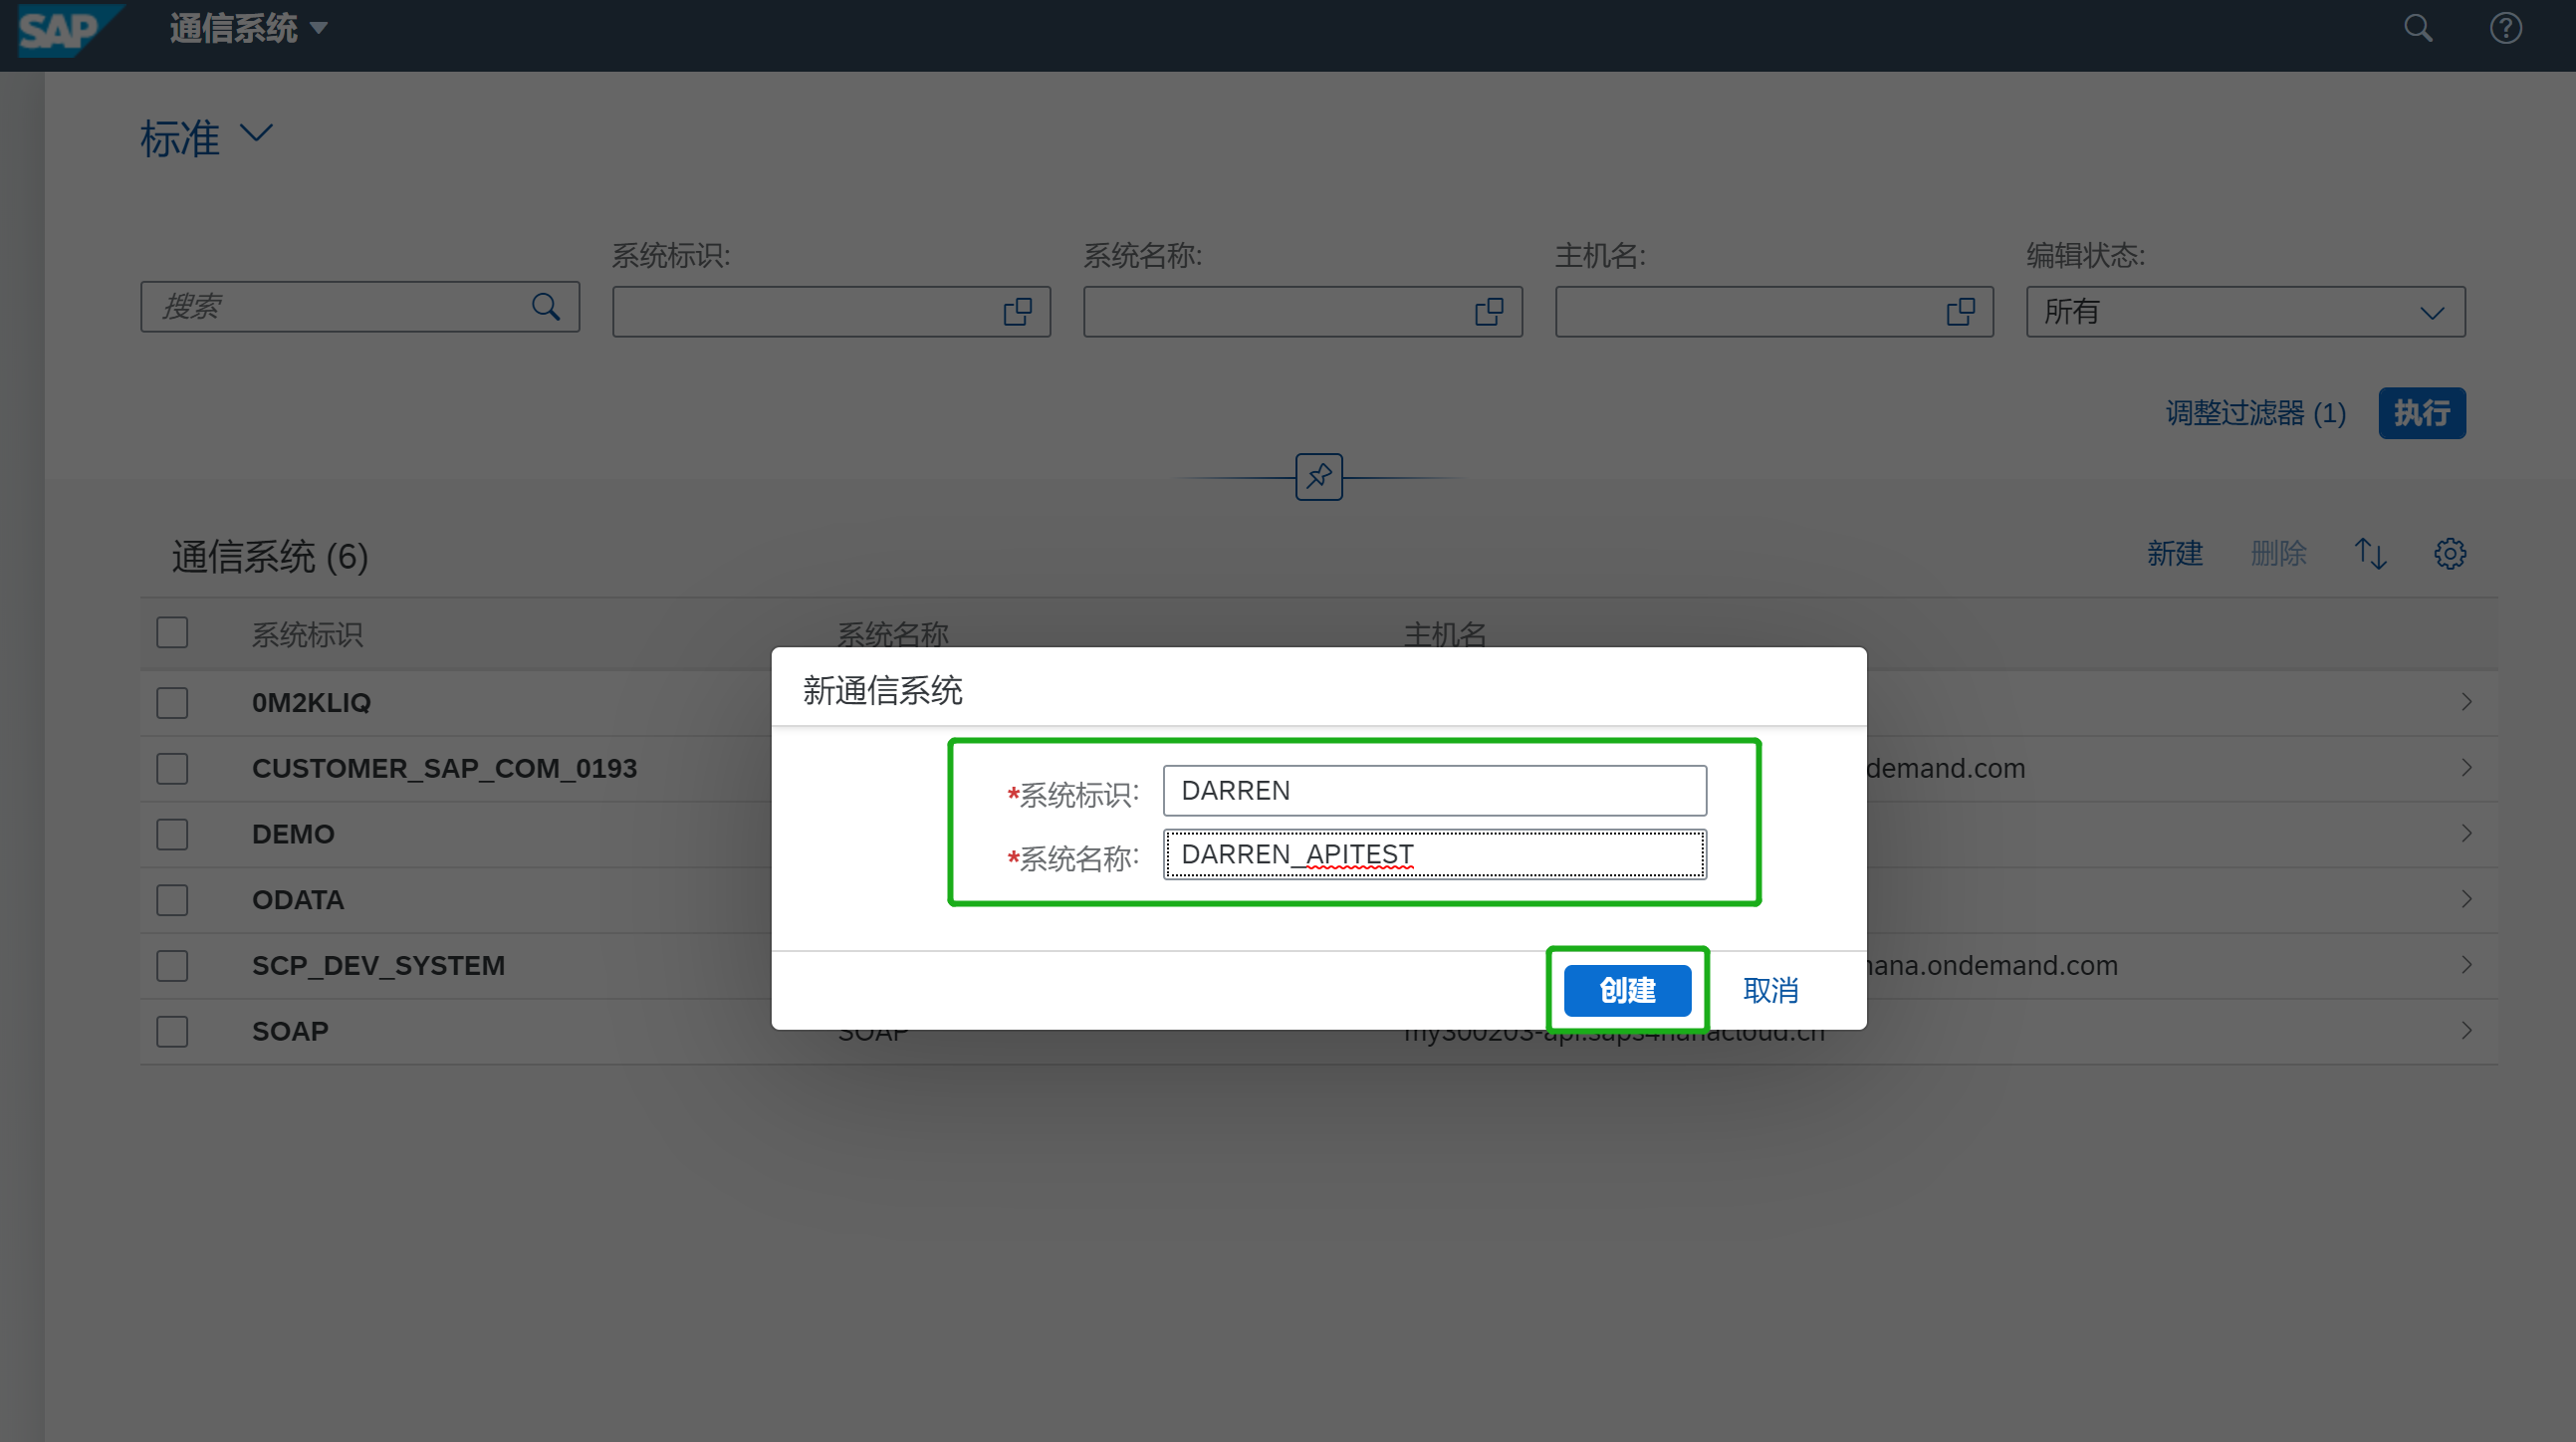Viewport: 2576px width, 1442px height.
Task: Click the sort icon in the 通信系统 table toolbar
Action: click(2370, 553)
